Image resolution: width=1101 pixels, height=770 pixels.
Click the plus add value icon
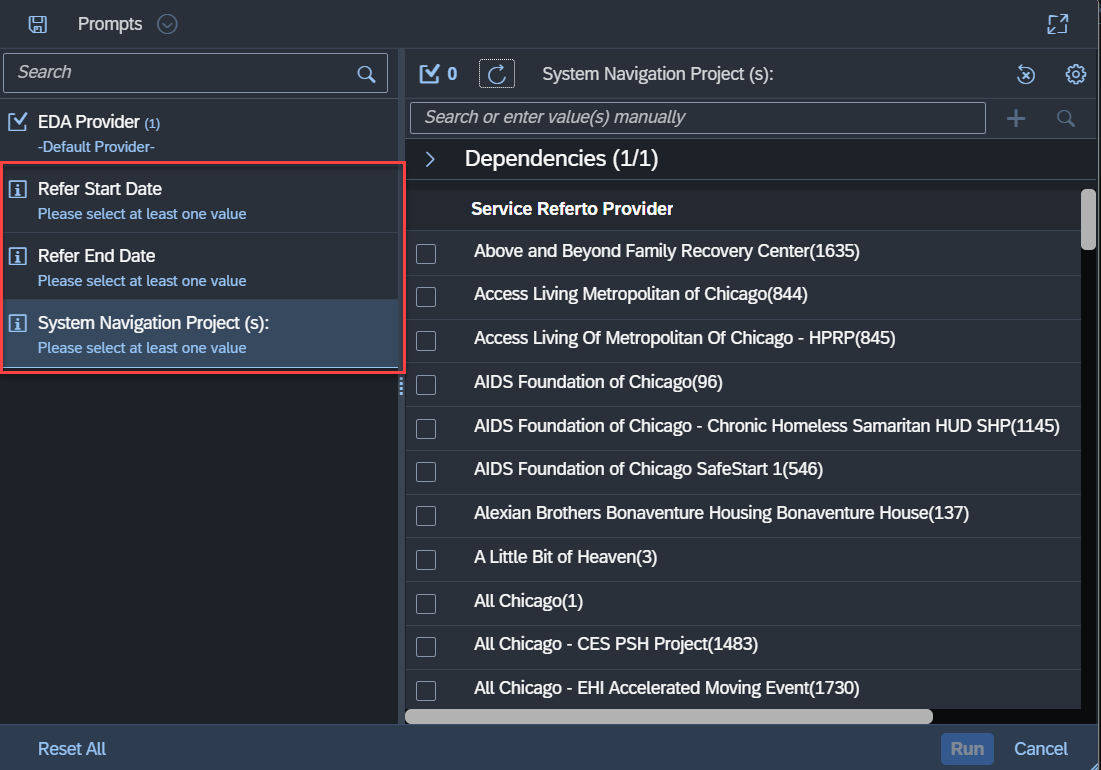click(x=1016, y=118)
